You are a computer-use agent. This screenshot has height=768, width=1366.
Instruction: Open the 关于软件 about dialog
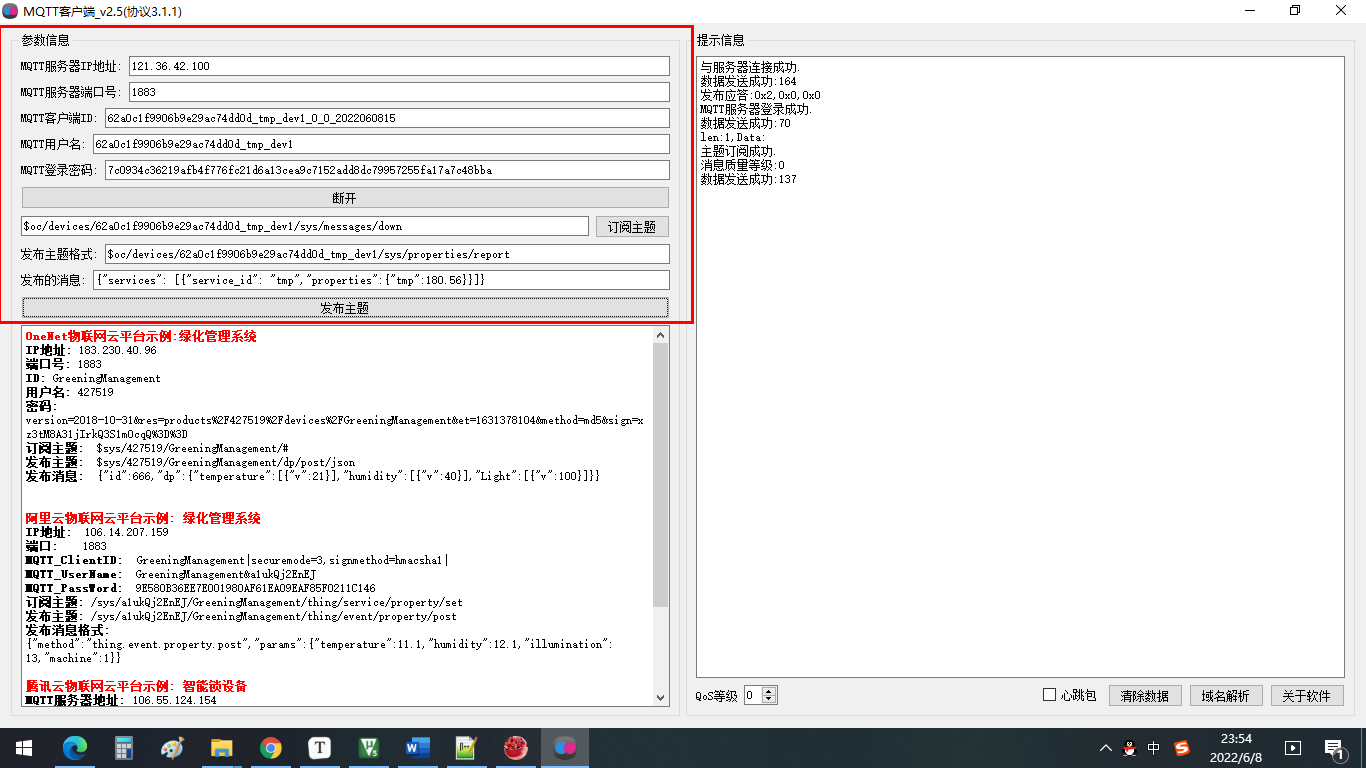pos(1307,696)
